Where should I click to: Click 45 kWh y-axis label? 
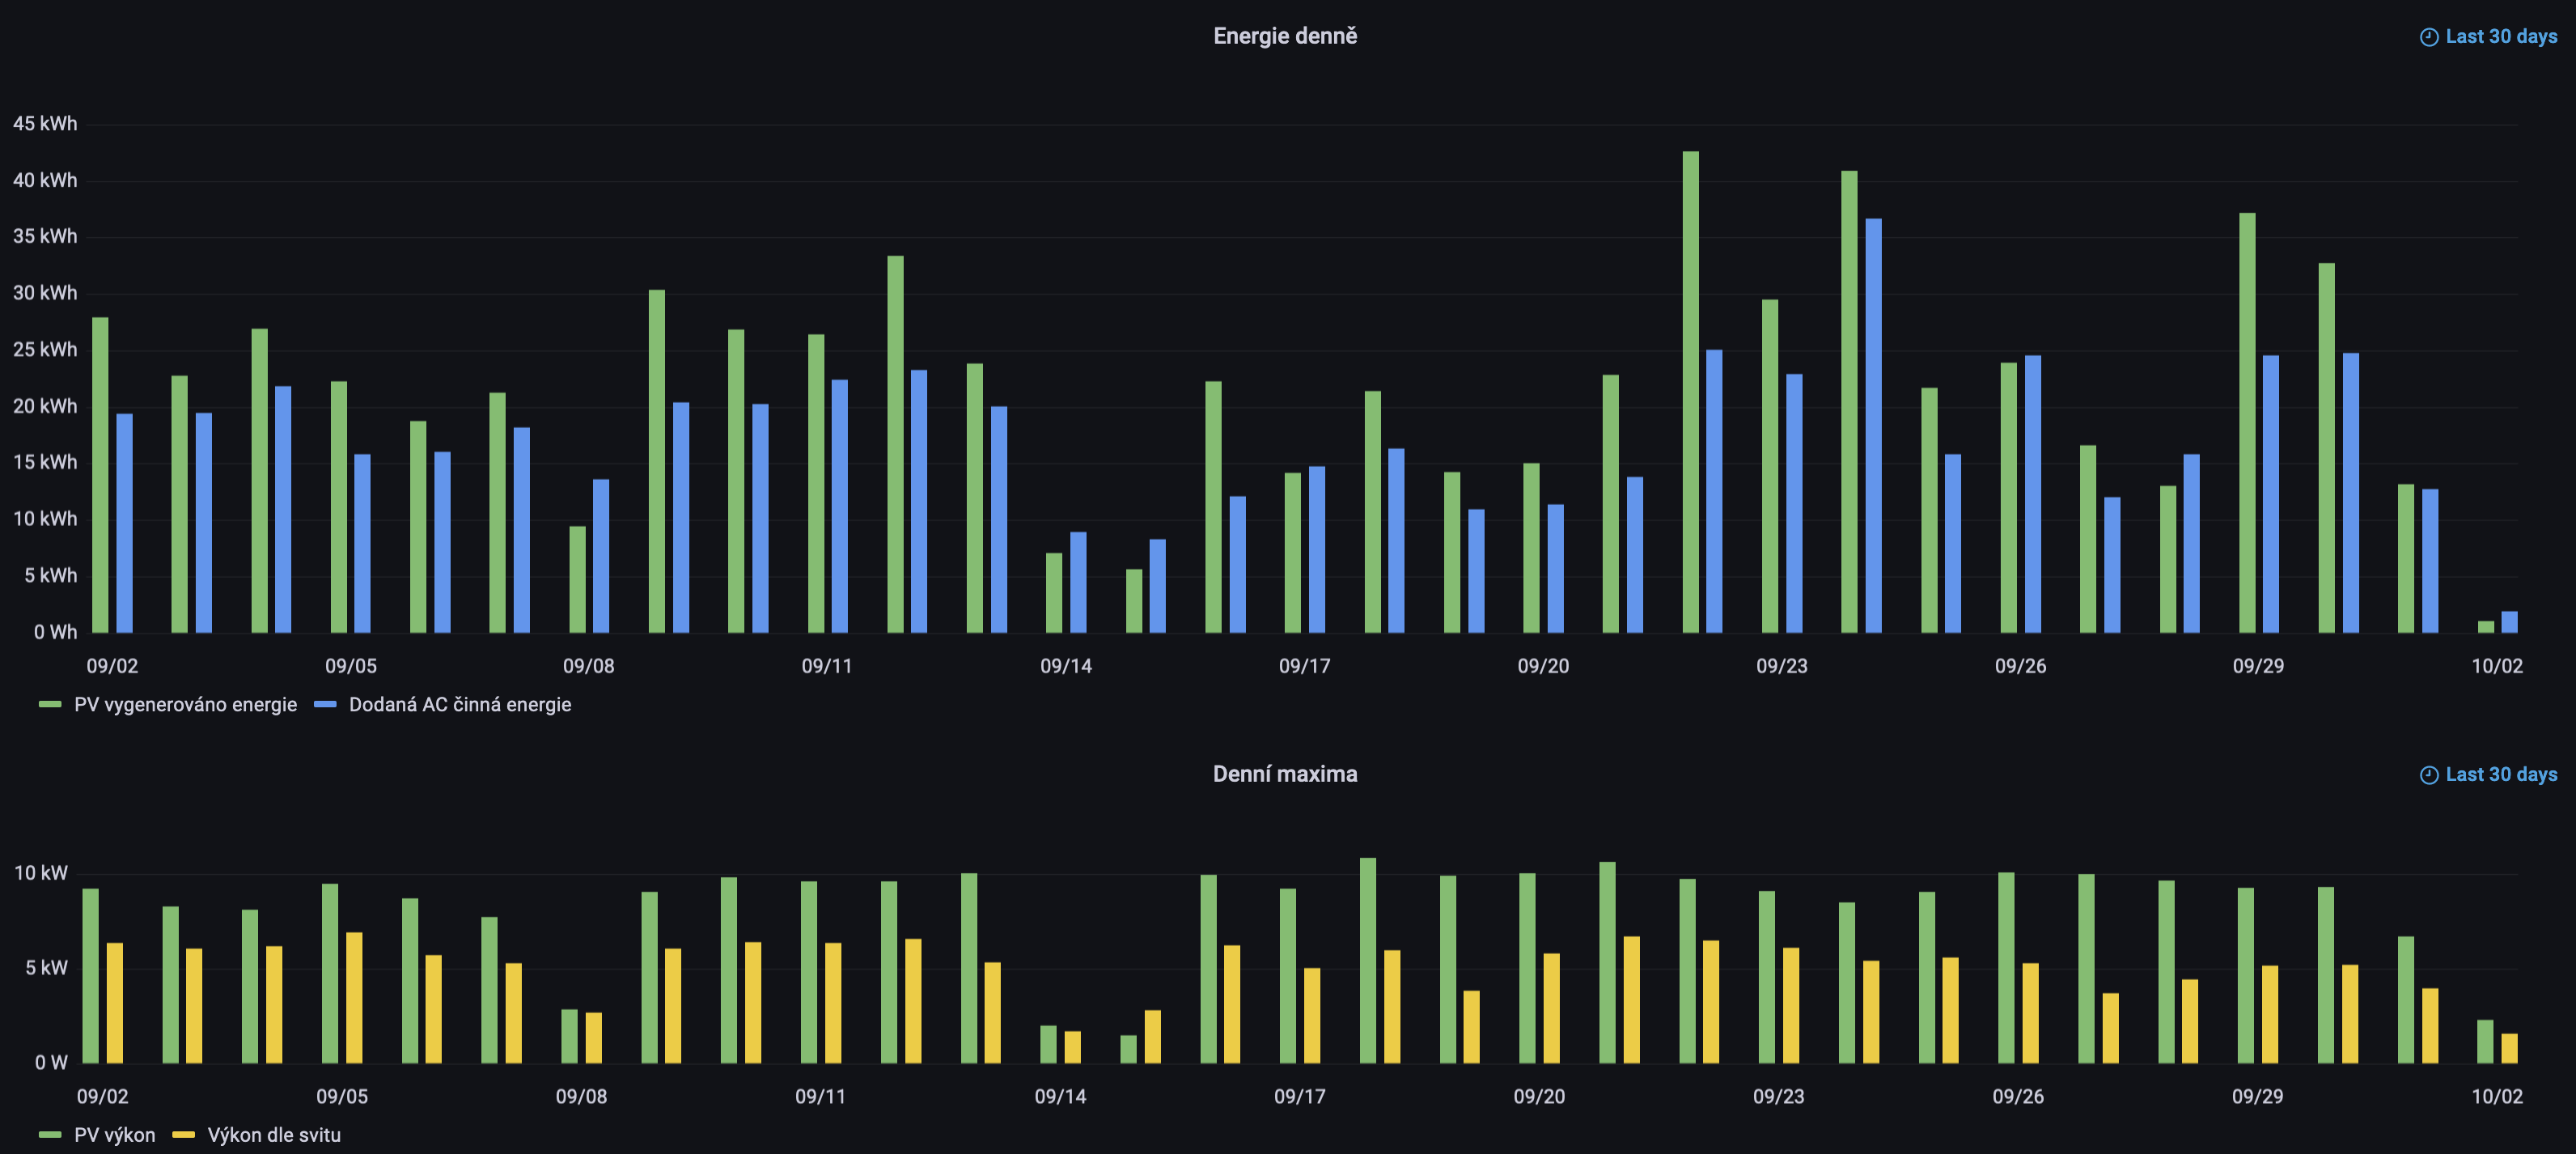44,124
